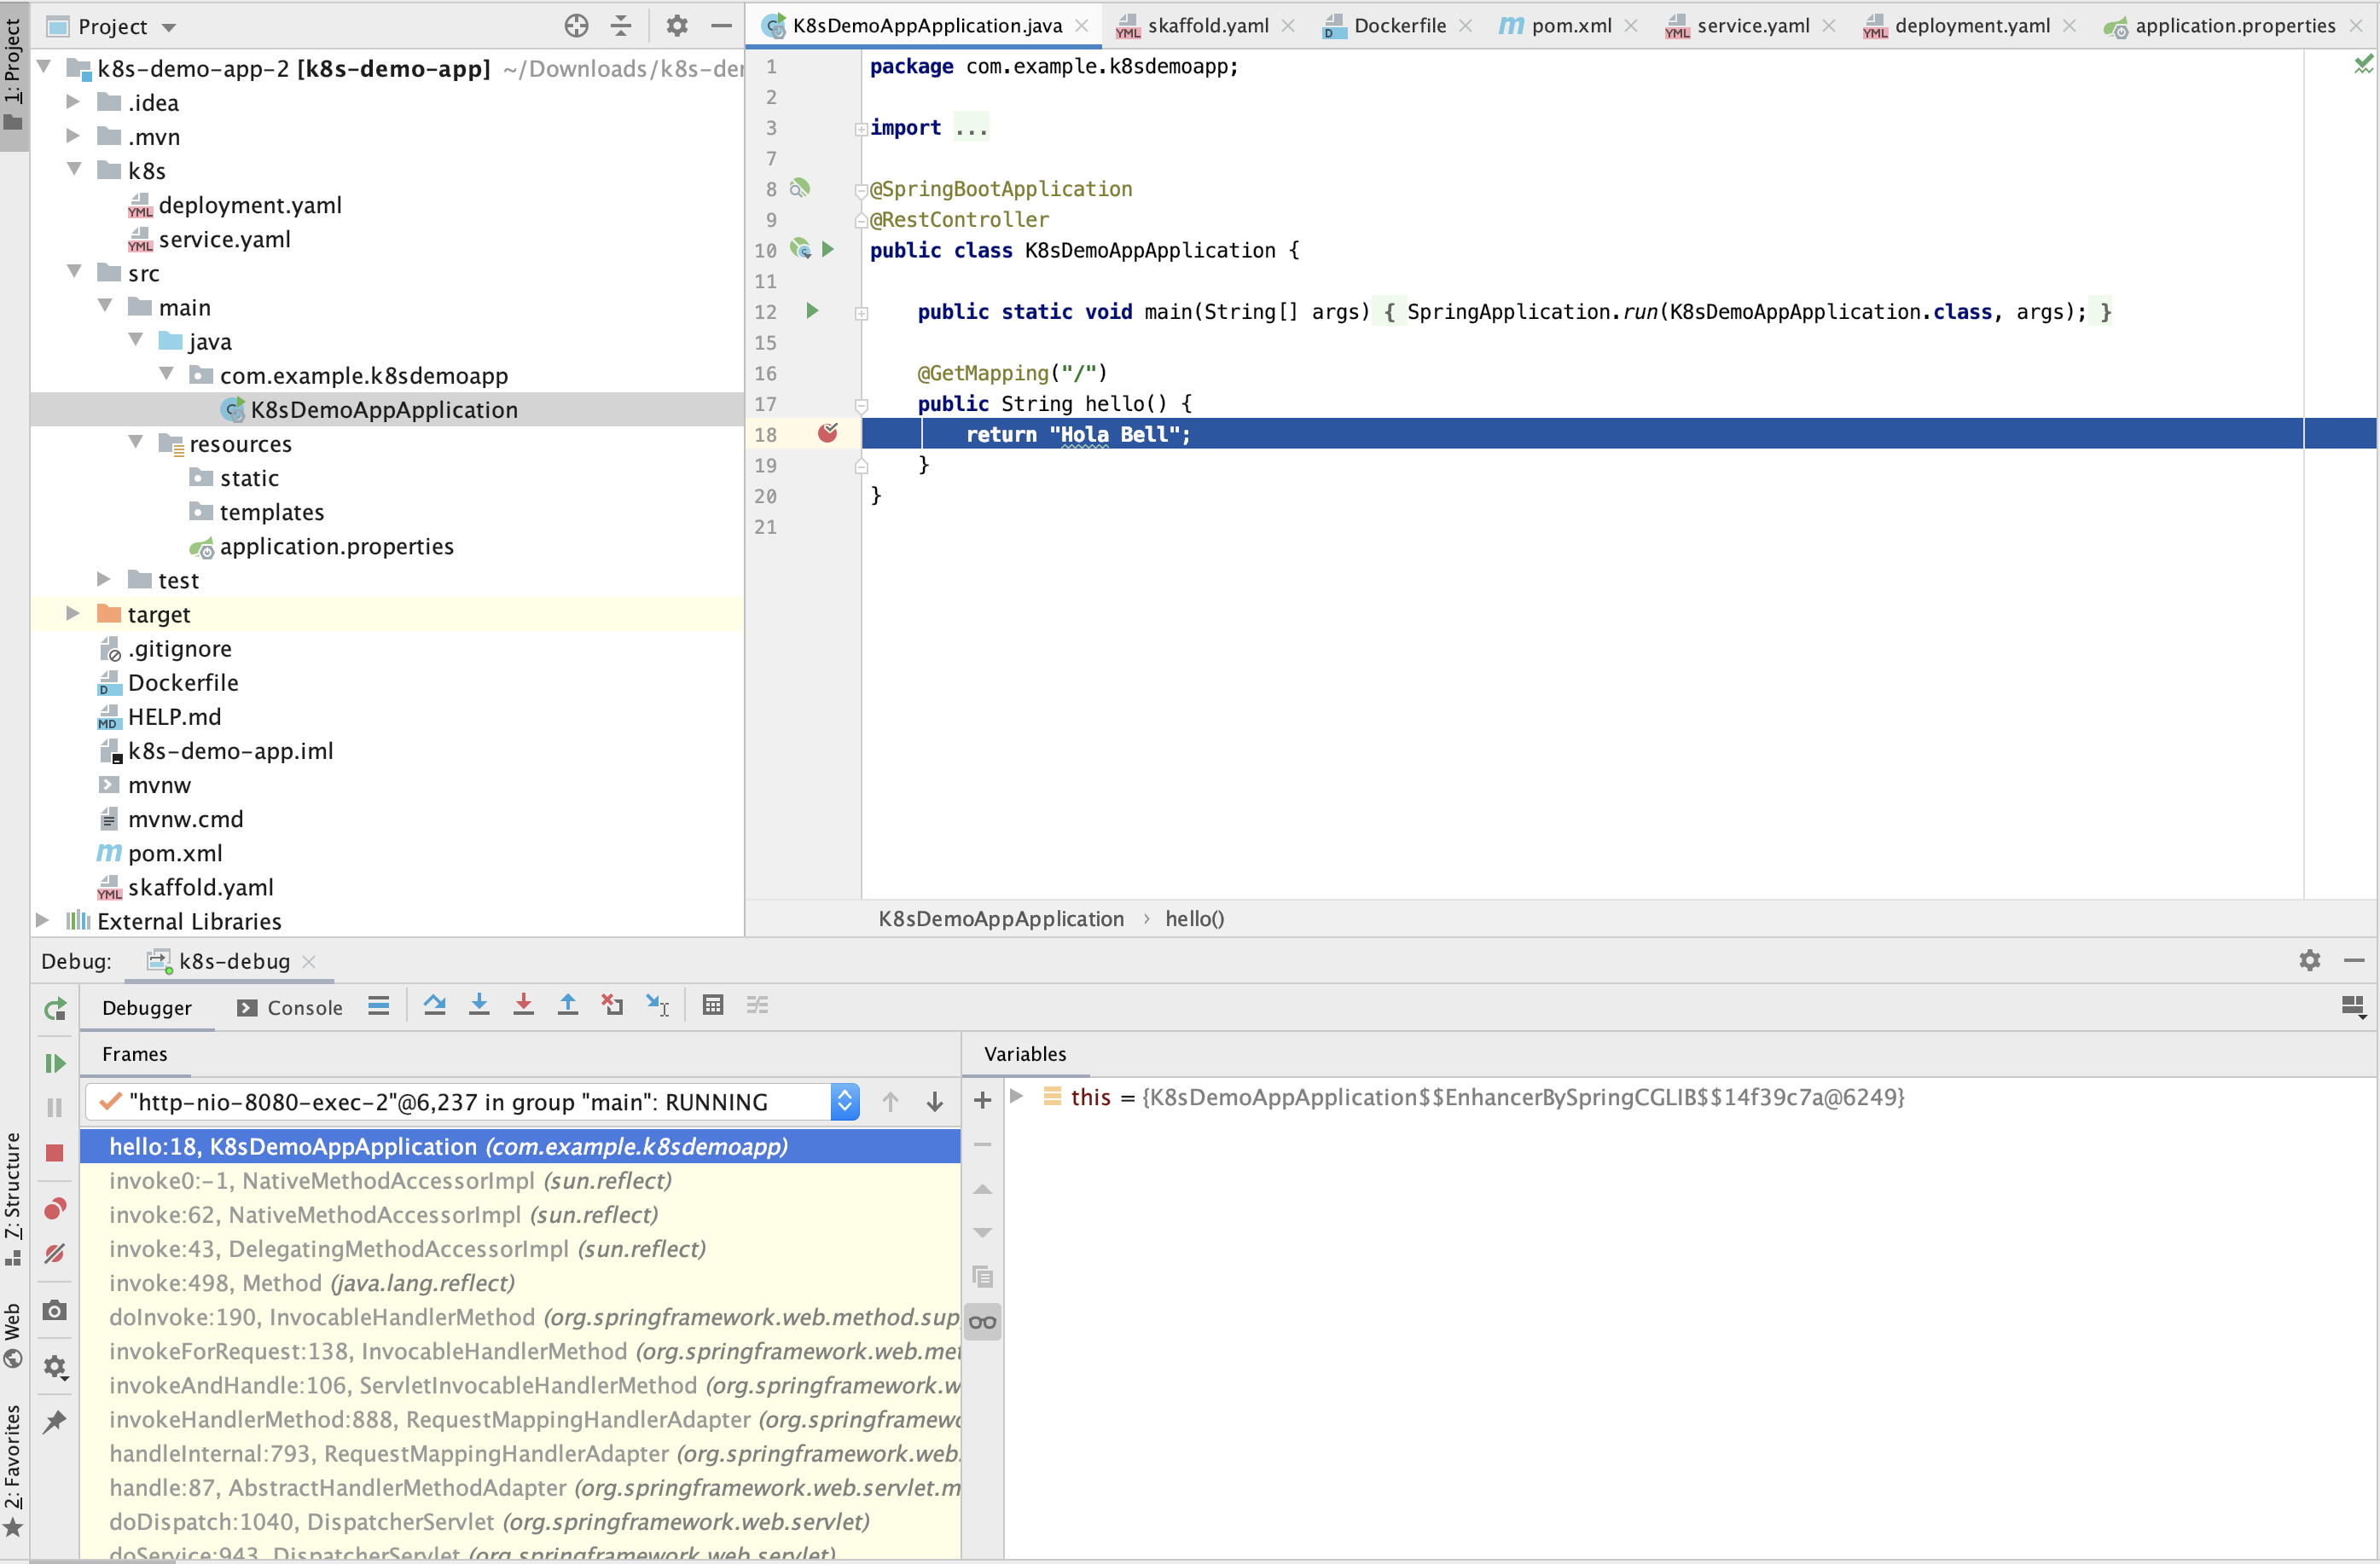Open Debug tool window settings gear

2309,960
